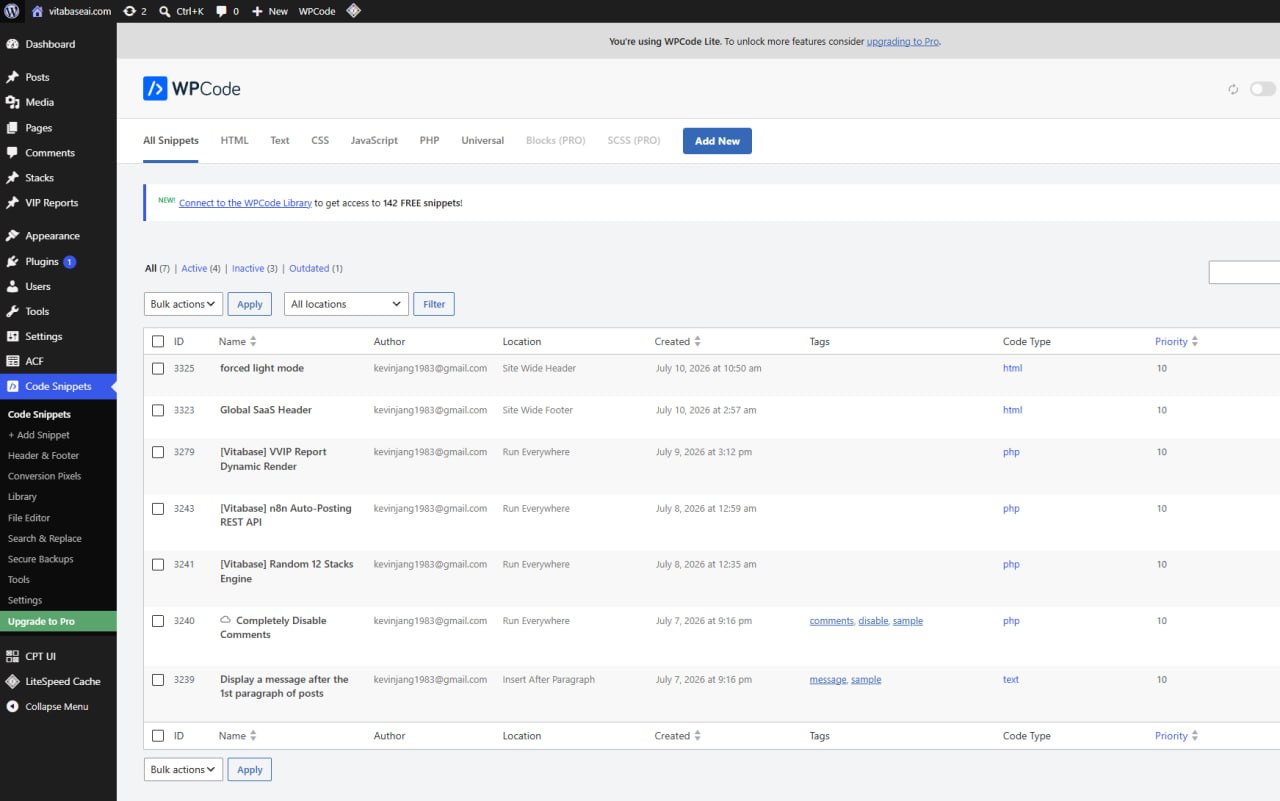Tick the select-all checkbox in table header
This screenshot has height=801, width=1280.
(x=158, y=341)
